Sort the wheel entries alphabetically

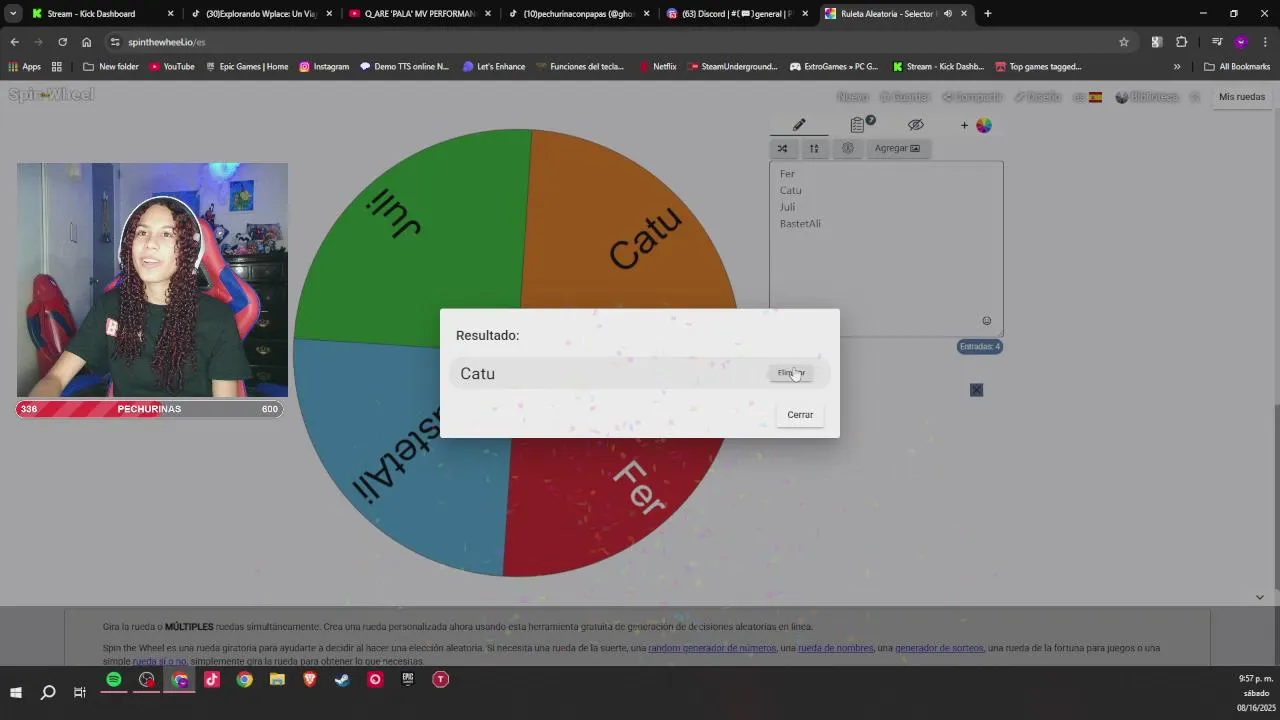coord(814,148)
